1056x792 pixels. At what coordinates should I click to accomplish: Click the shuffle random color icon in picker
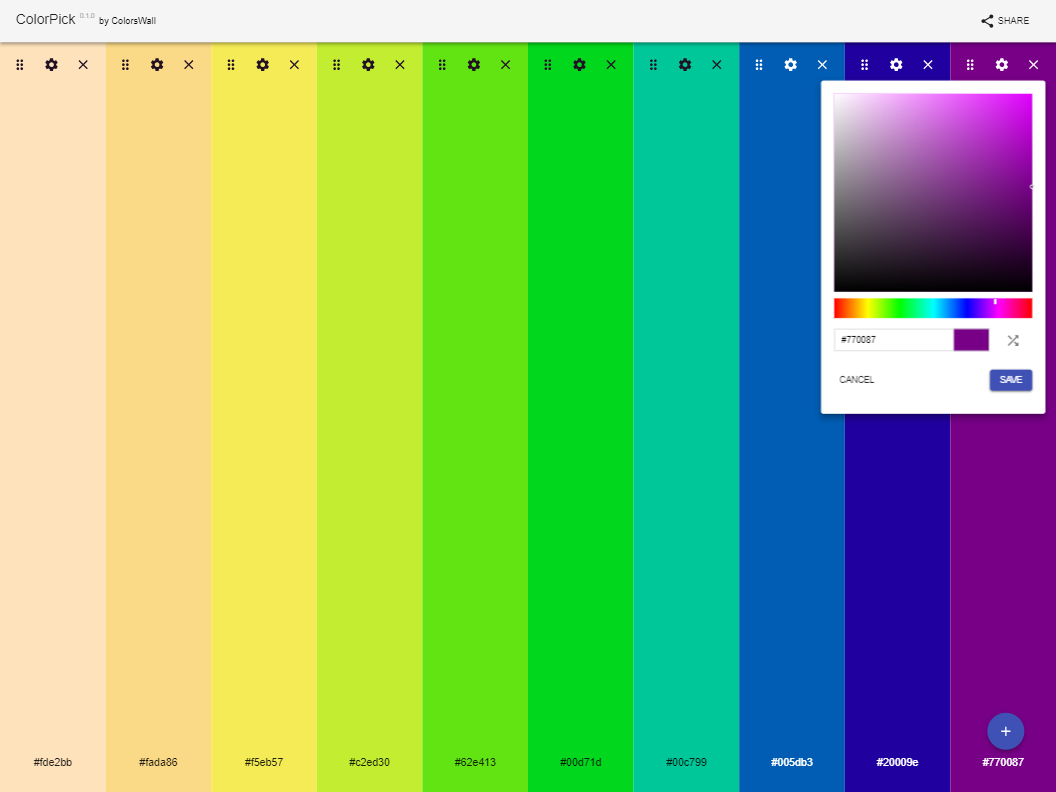pos(1012,340)
